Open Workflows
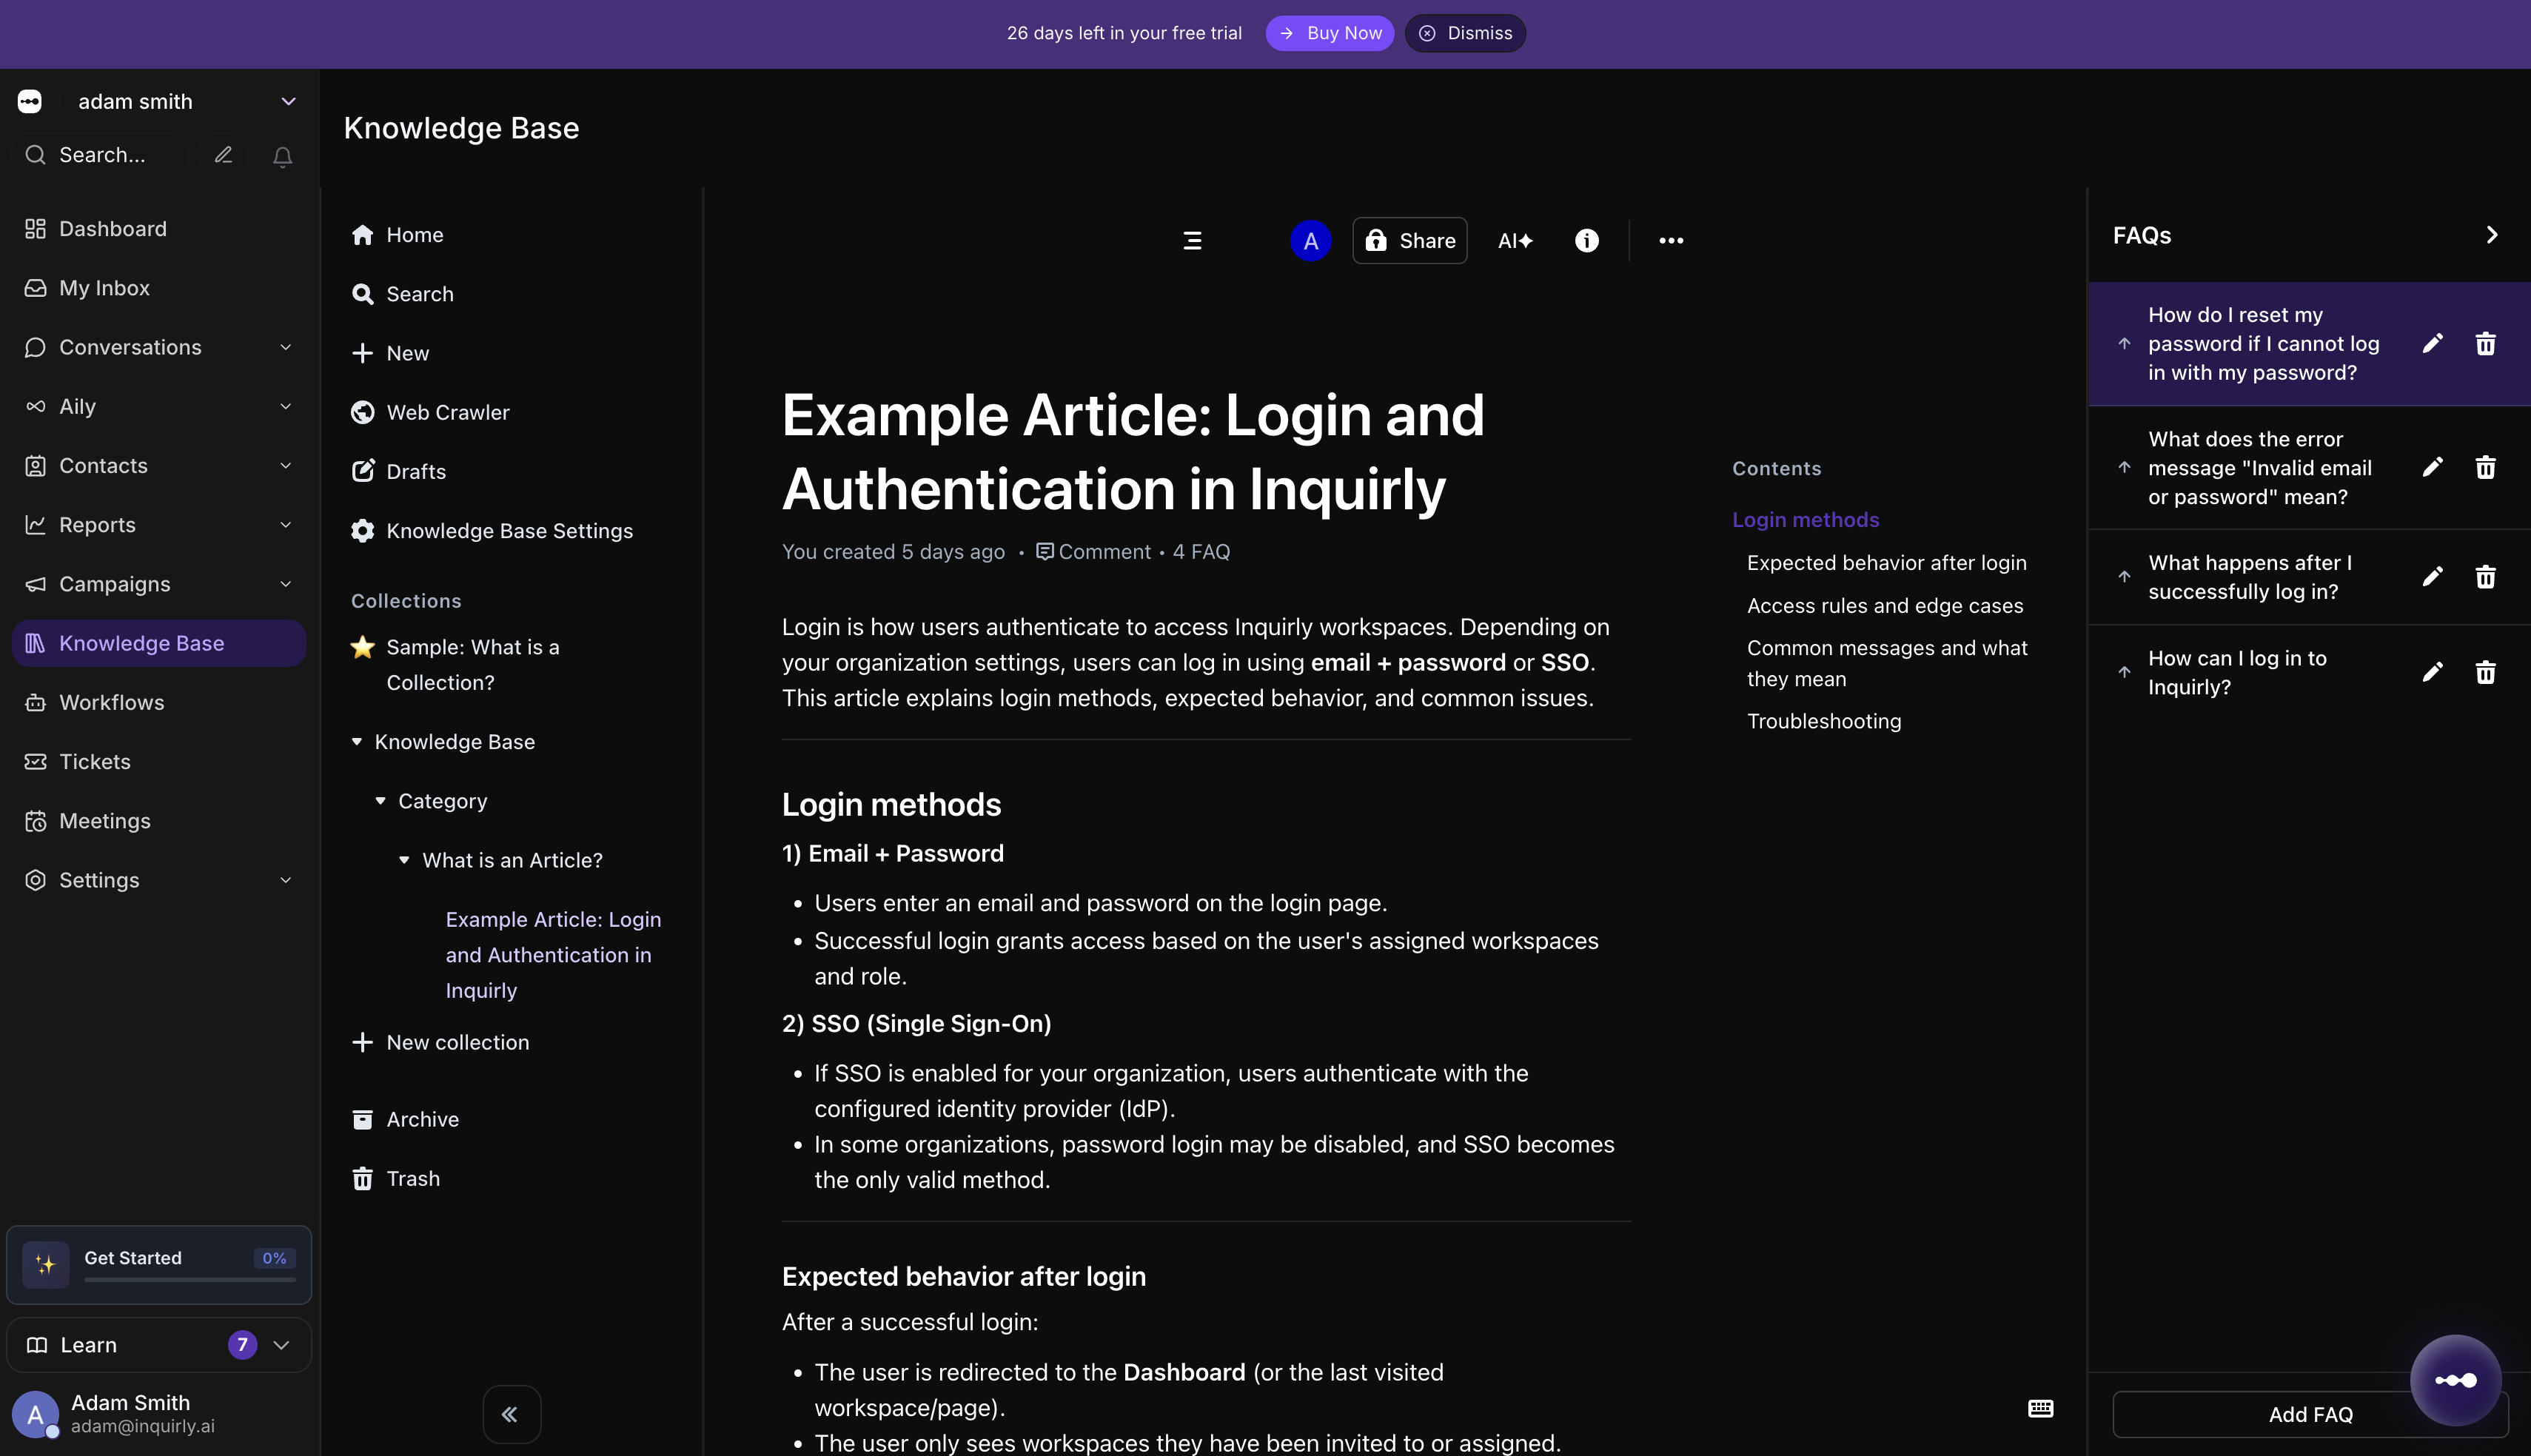 159,703
